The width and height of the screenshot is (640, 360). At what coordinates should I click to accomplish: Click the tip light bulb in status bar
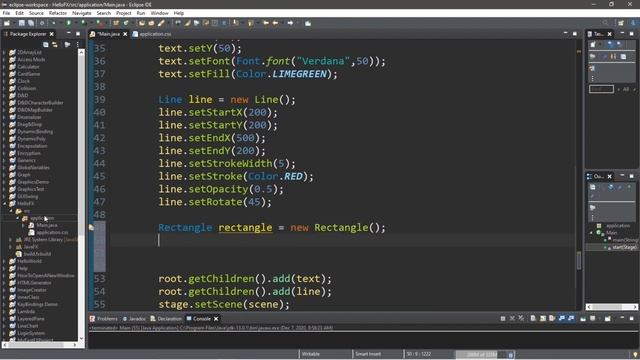635,354
